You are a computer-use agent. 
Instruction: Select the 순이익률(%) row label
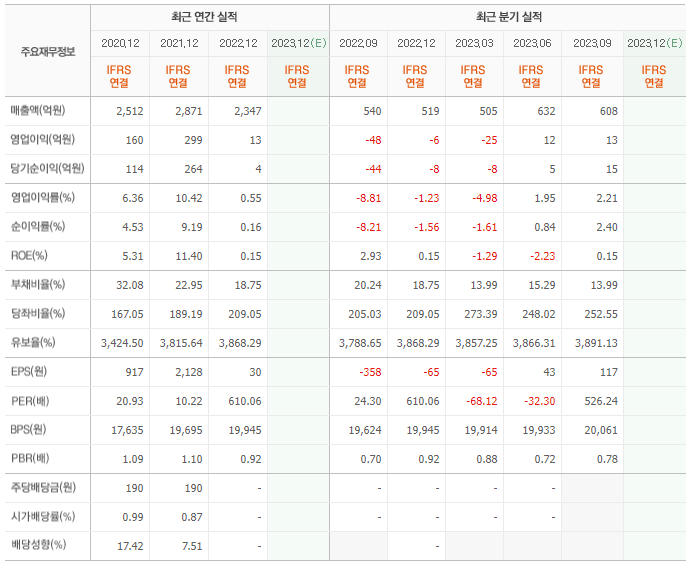(x=38, y=227)
